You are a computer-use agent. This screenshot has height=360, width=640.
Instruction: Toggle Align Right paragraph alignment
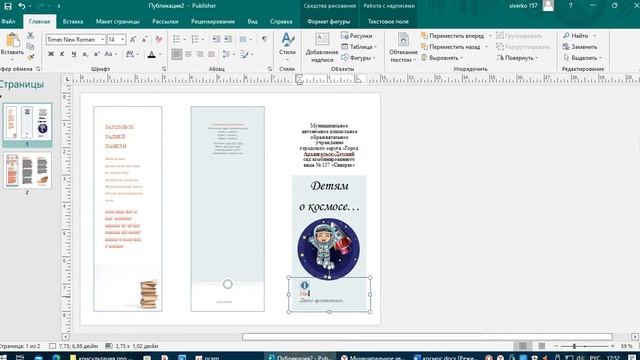(x=200, y=54)
